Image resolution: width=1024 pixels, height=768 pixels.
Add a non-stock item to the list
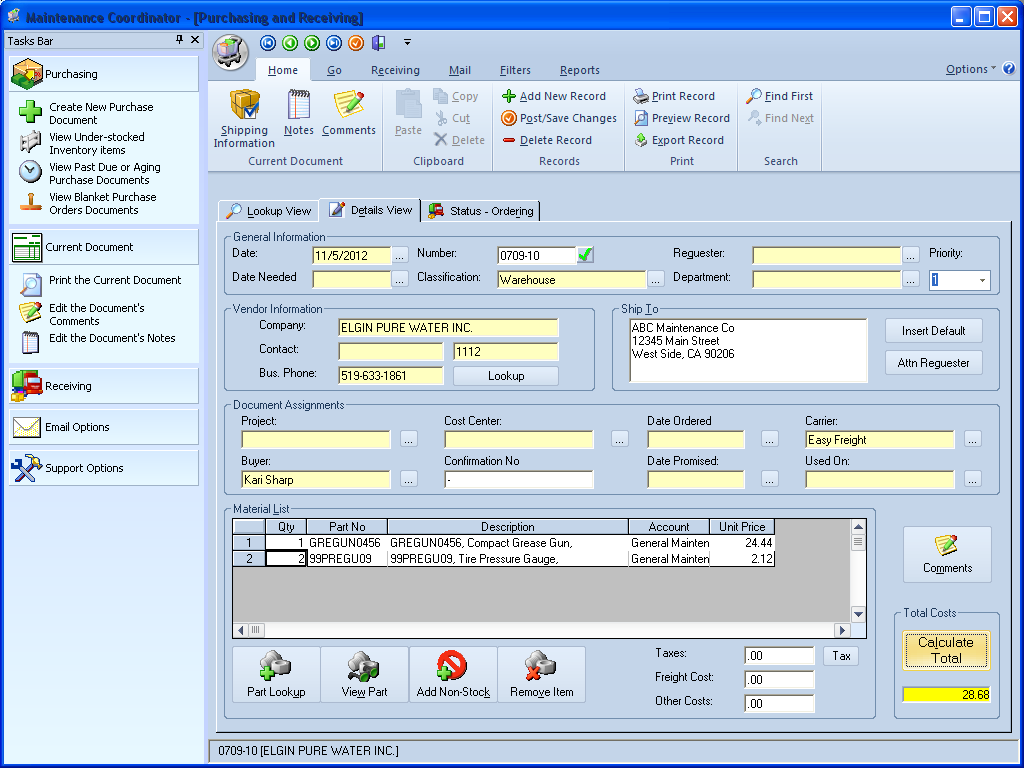(x=452, y=673)
